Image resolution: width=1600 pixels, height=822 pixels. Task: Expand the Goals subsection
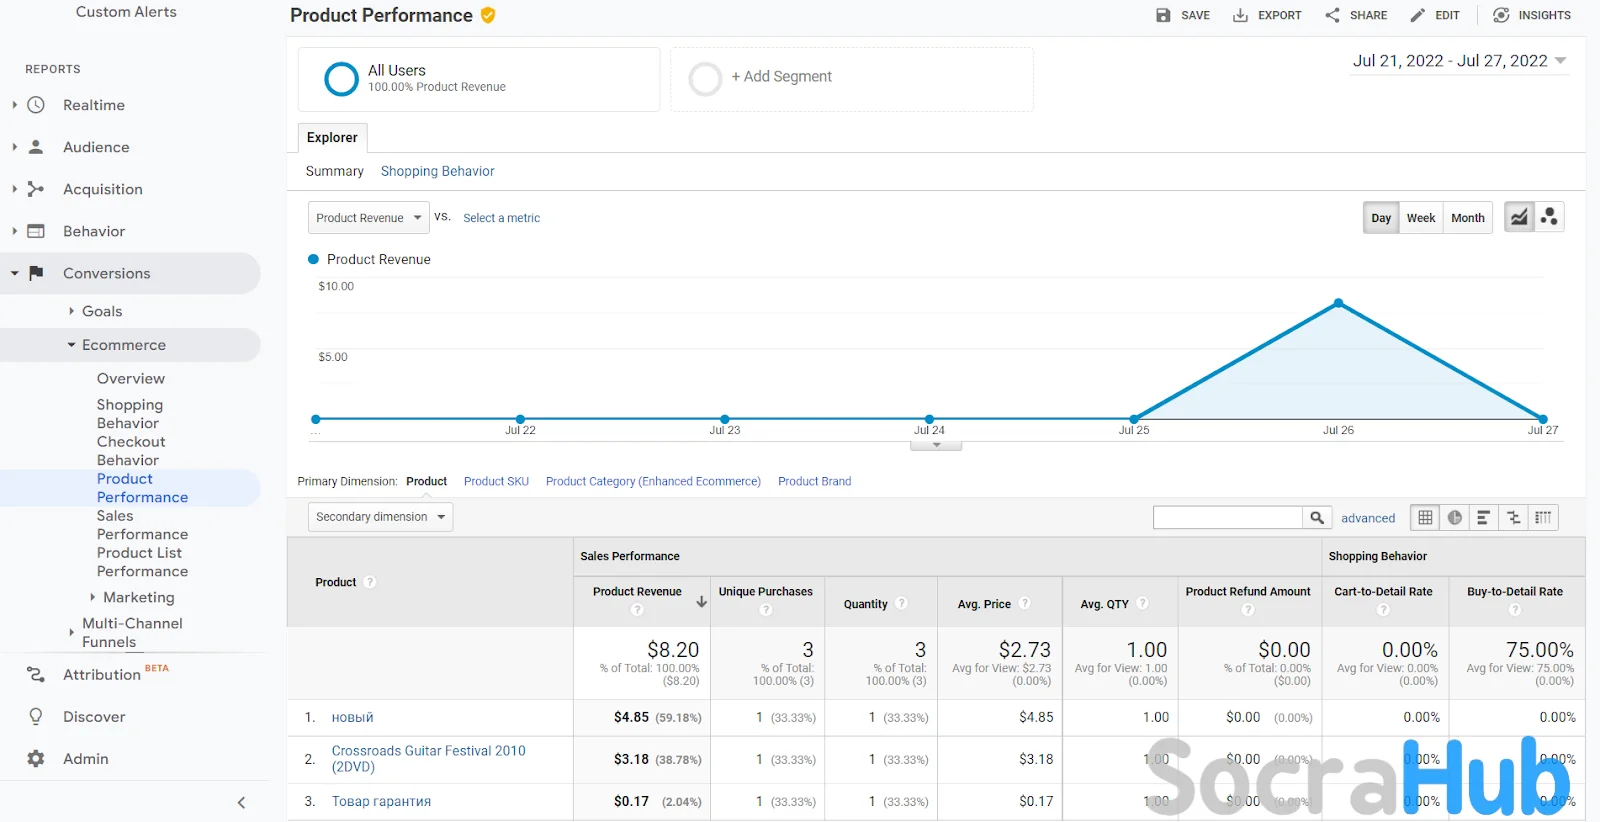(x=71, y=311)
